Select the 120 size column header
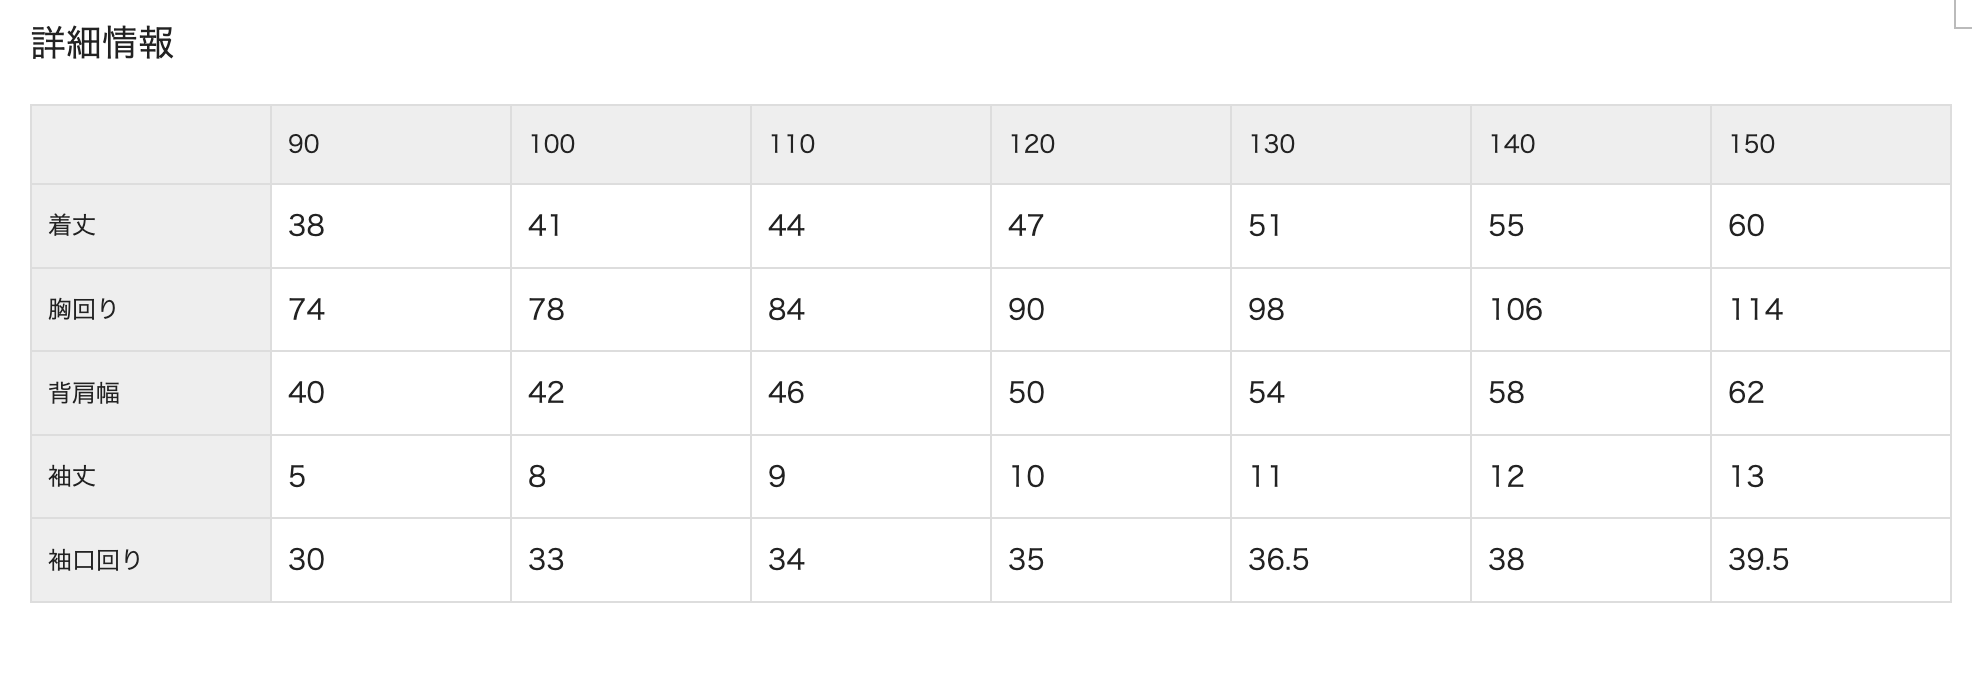 tap(1111, 144)
